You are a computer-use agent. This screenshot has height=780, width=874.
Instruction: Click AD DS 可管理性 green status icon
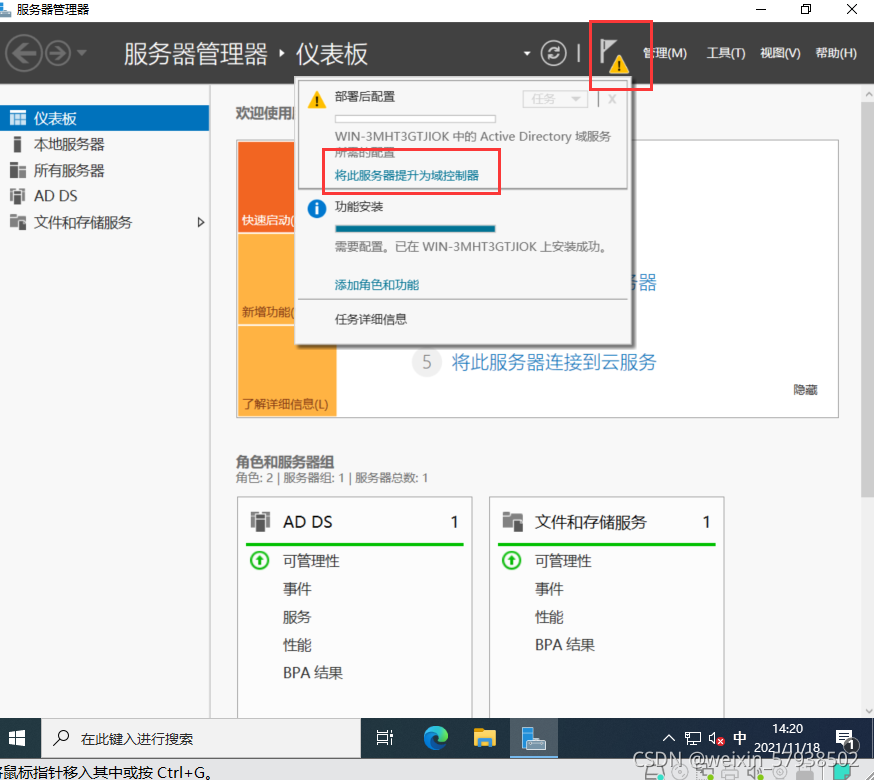(259, 560)
